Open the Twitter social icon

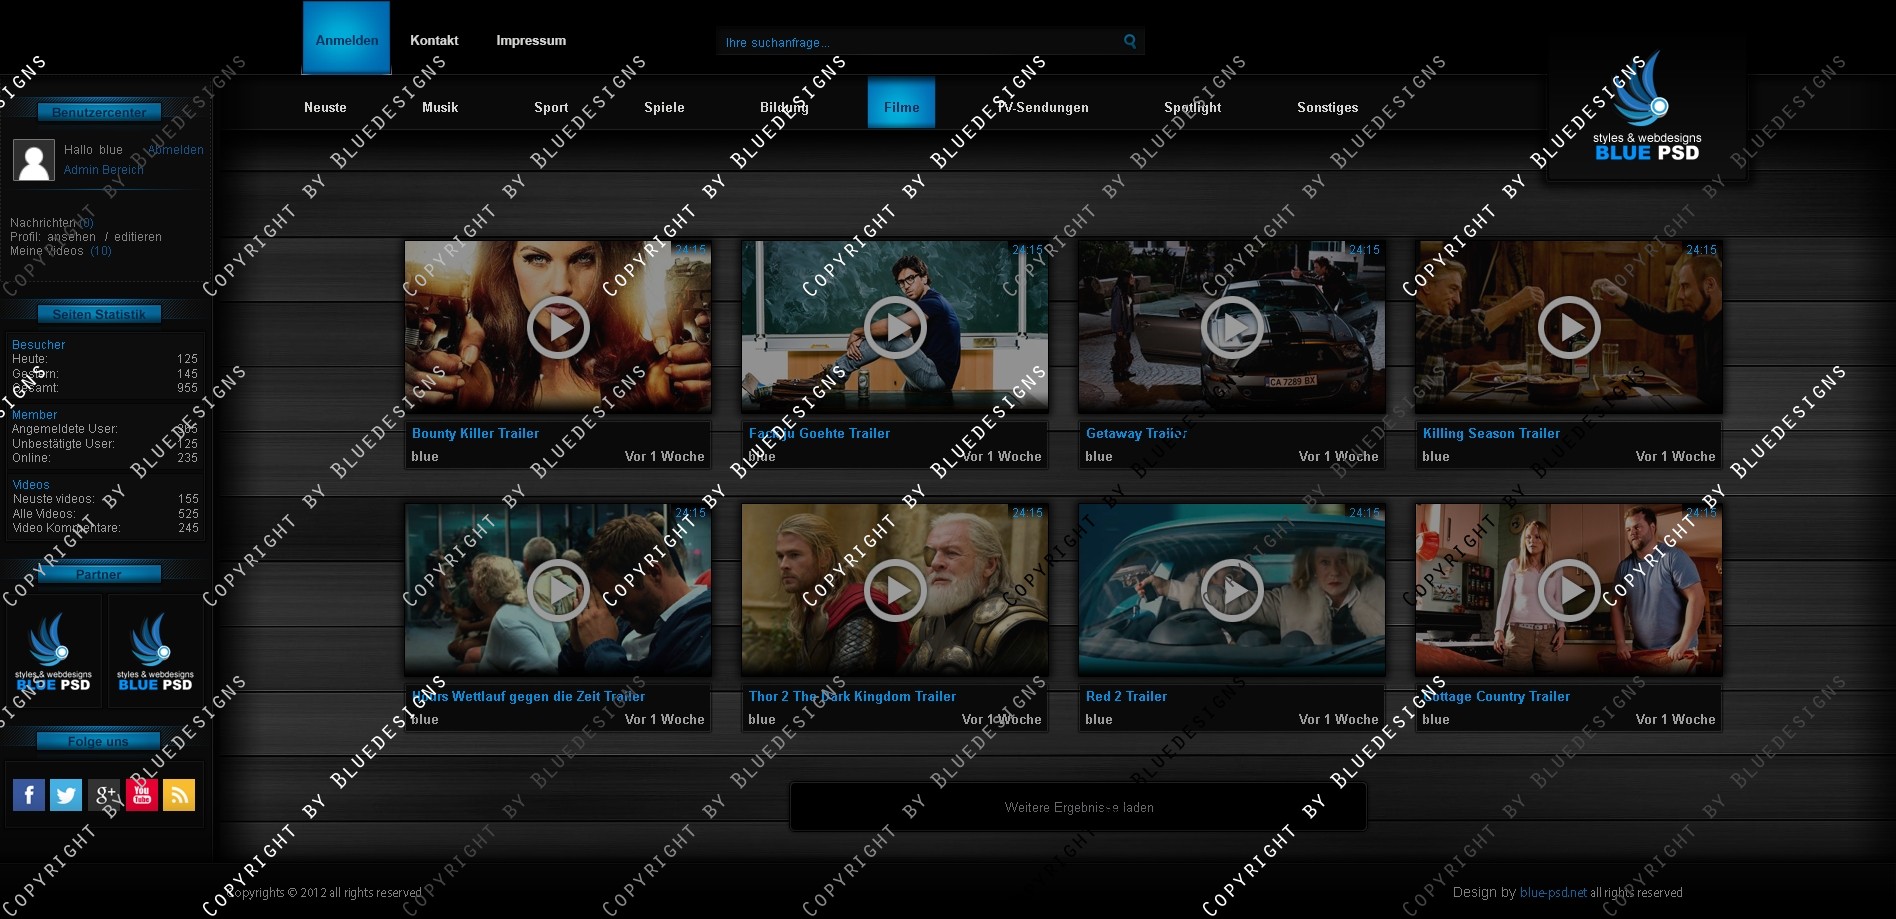click(66, 795)
